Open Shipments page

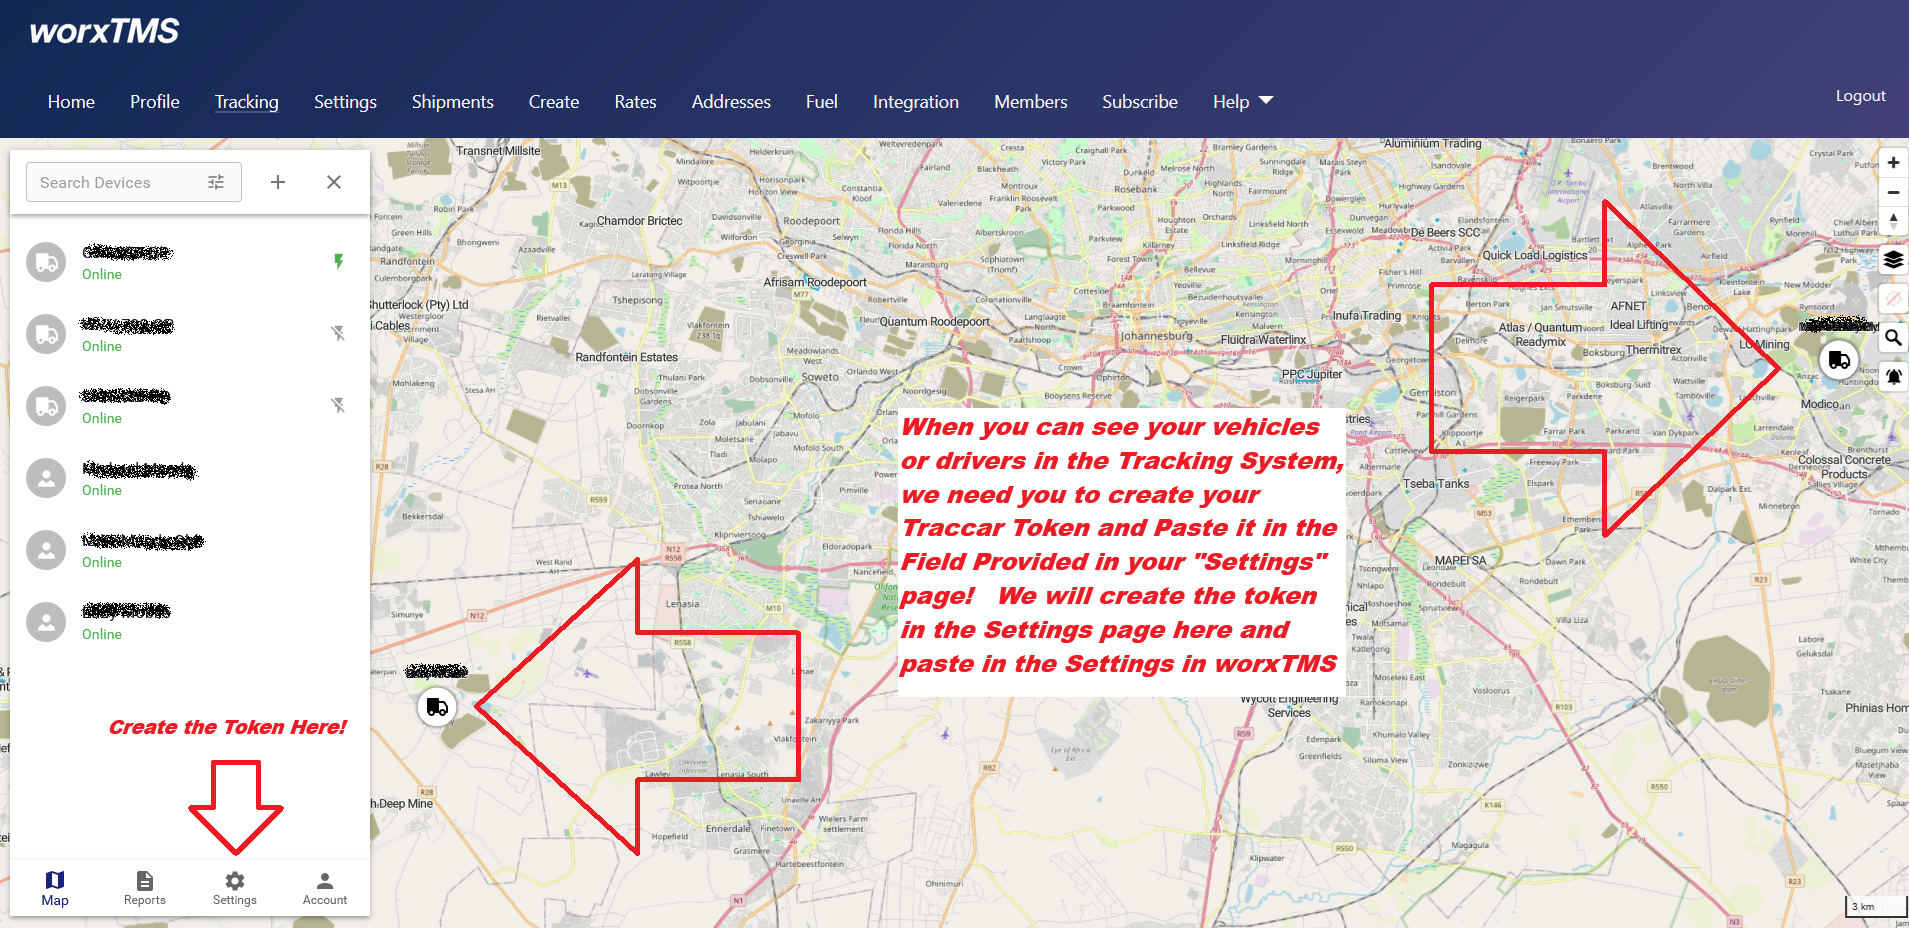pos(453,102)
